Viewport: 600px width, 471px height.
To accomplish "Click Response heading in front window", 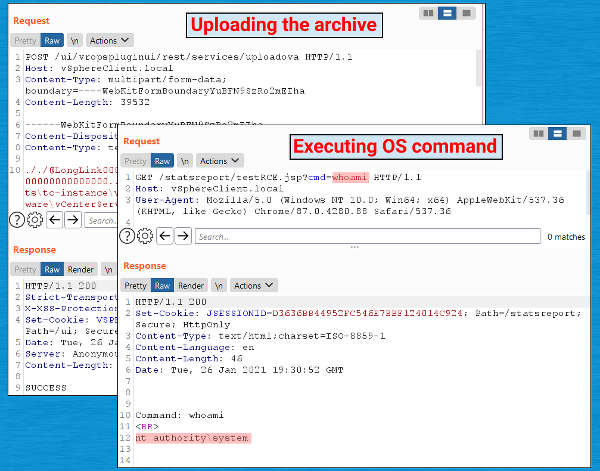I will coord(145,266).
